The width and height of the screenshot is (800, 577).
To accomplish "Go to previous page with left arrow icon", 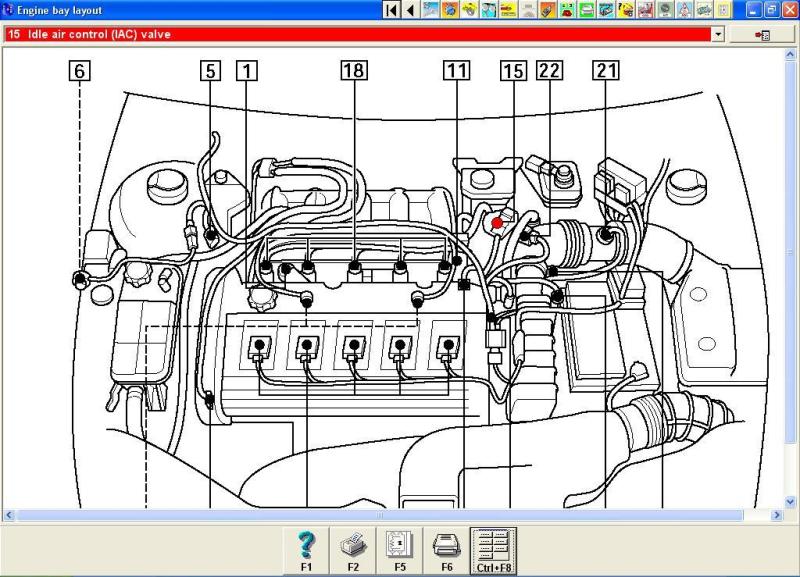I will (x=410, y=10).
